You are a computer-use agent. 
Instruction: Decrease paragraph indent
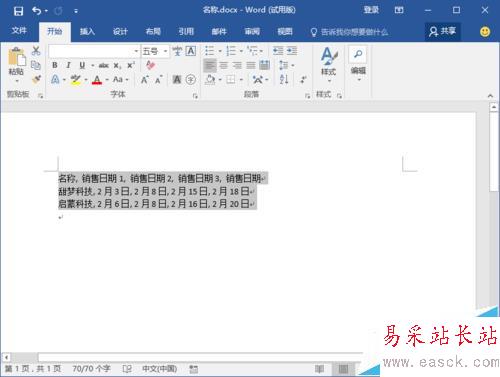(x=278, y=51)
